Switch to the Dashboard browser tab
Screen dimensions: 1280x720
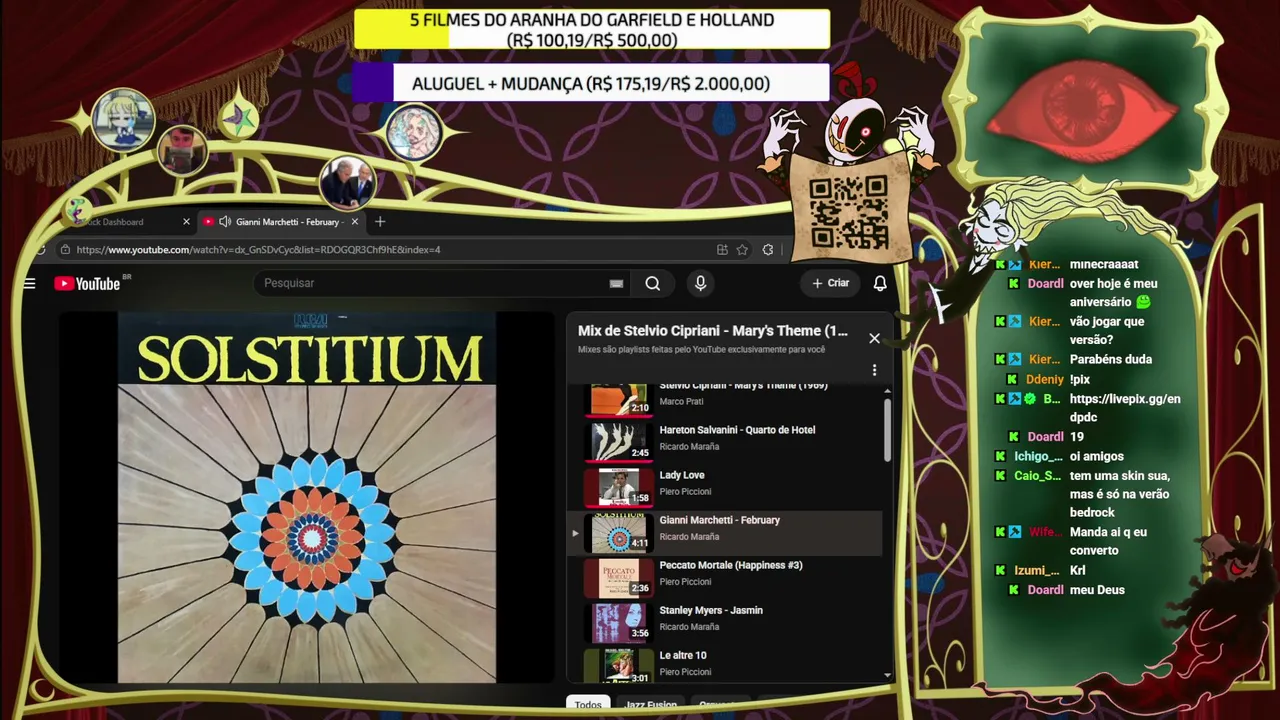pyautogui.click(x=125, y=222)
